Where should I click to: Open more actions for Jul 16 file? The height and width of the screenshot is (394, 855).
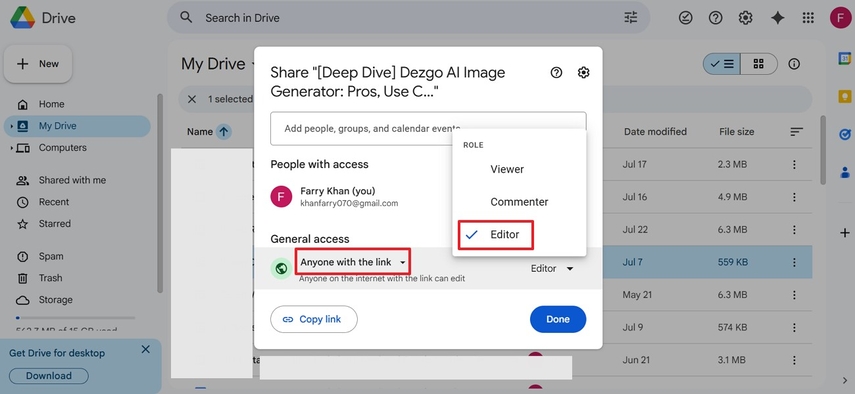click(x=794, y=197)
